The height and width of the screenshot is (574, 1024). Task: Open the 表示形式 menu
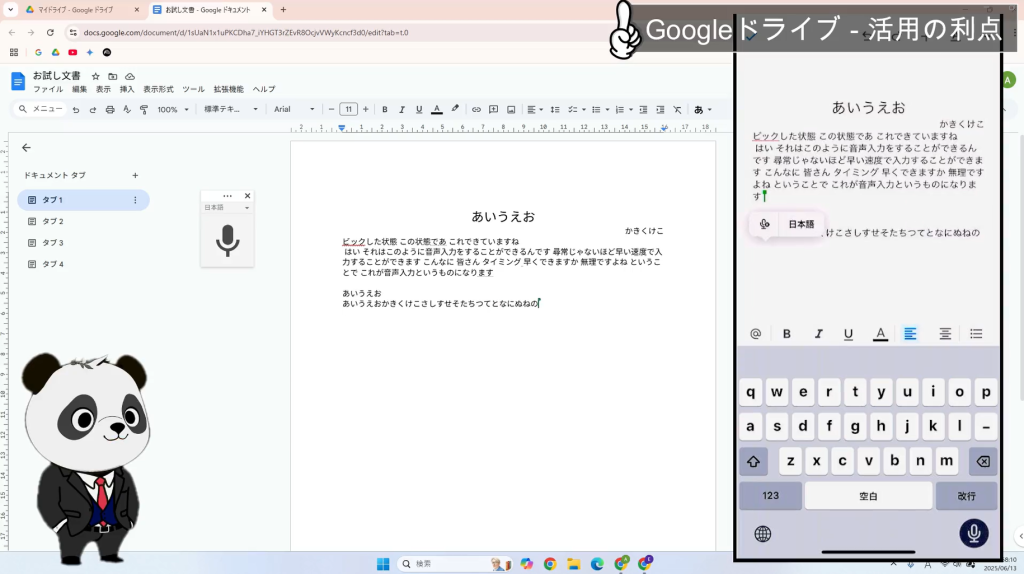tap(158, 89)
